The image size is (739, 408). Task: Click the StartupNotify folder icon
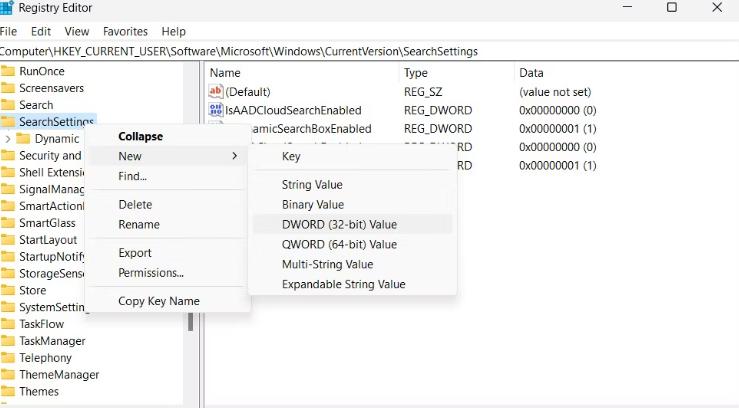8,257
